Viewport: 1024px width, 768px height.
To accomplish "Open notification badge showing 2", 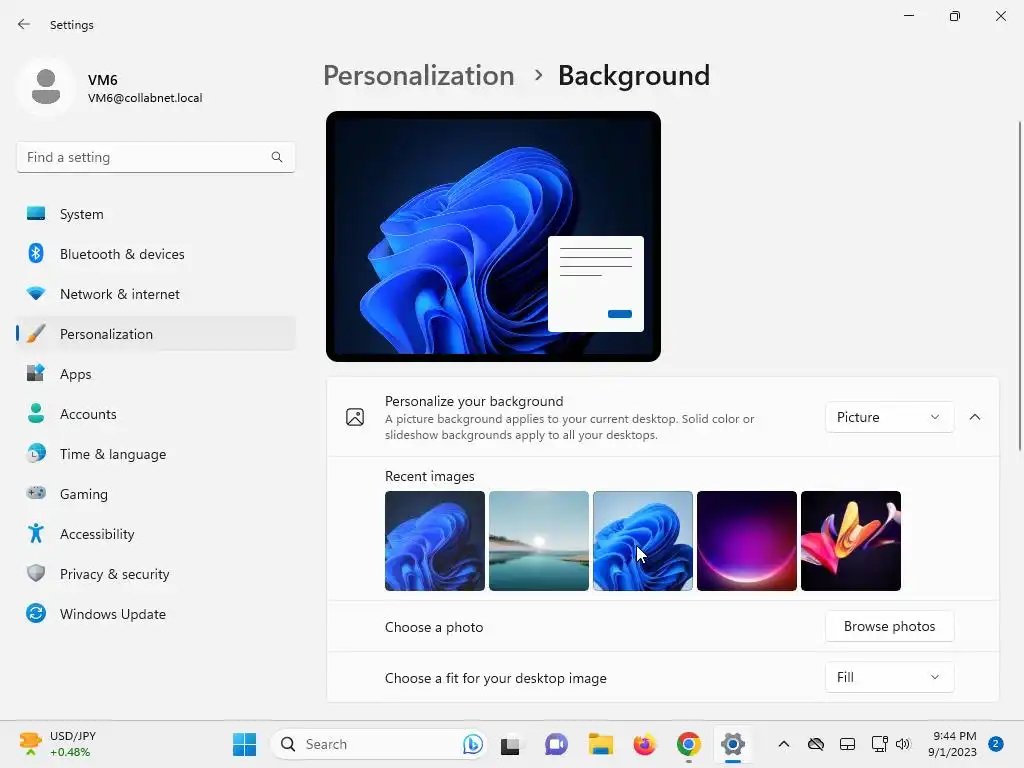I will pyautogui.click(x=995, y=744).
